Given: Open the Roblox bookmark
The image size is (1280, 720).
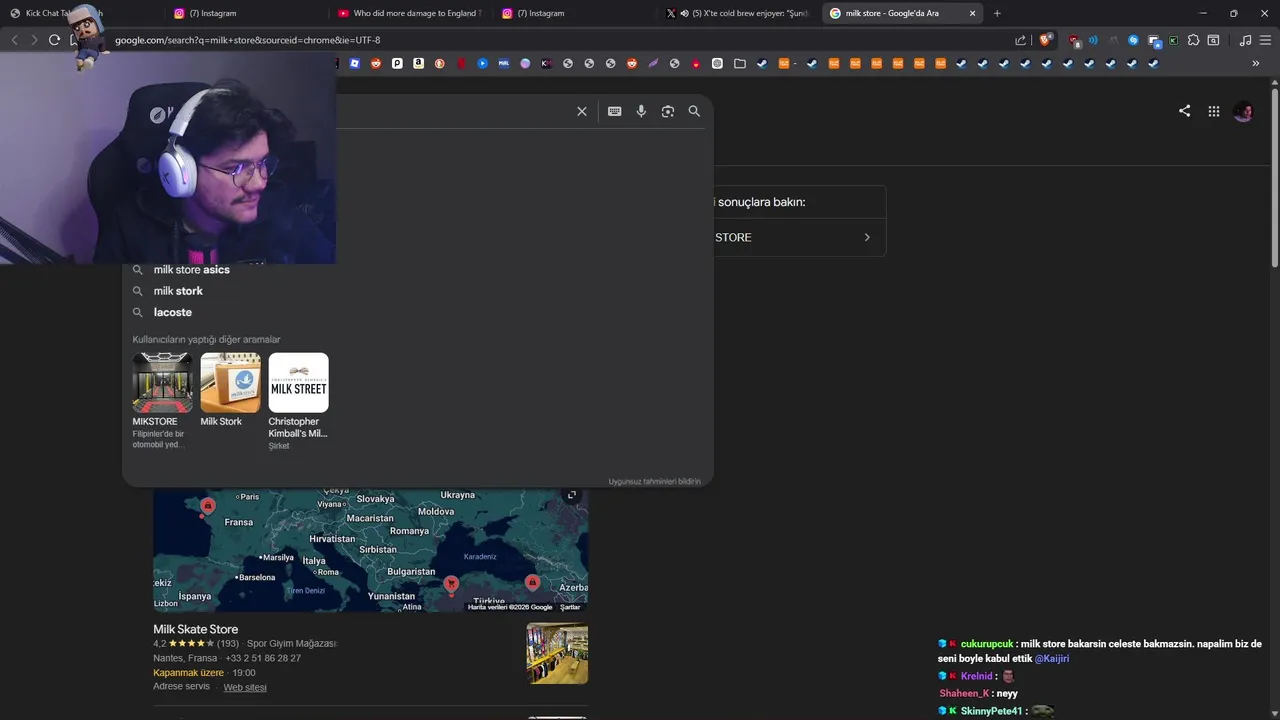Looking at the screenshot, I should click(355, 63).
